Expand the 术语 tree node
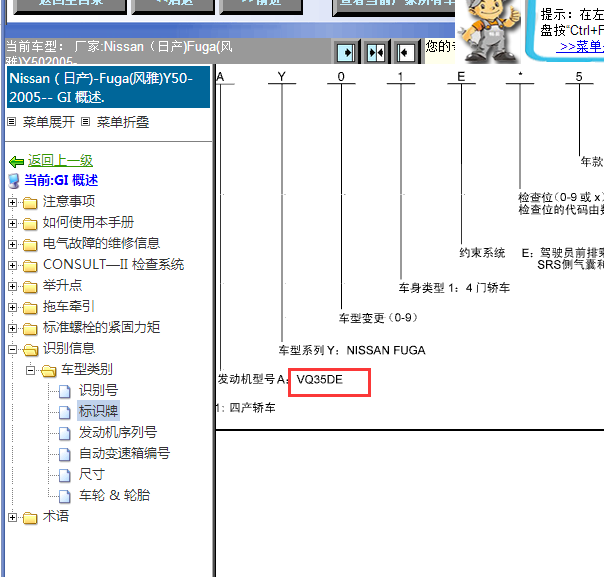 coord(12,517)
